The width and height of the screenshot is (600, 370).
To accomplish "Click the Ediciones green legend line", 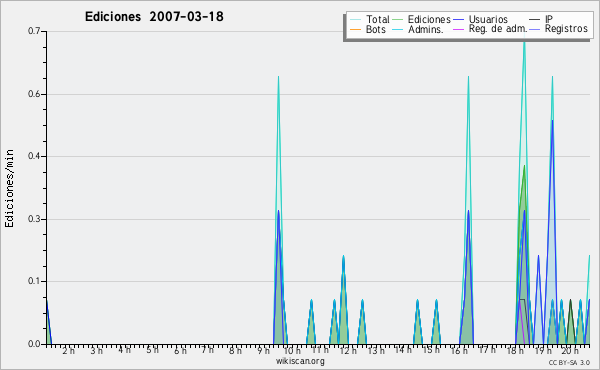I will pyautogui.click(x=398, y=20).
